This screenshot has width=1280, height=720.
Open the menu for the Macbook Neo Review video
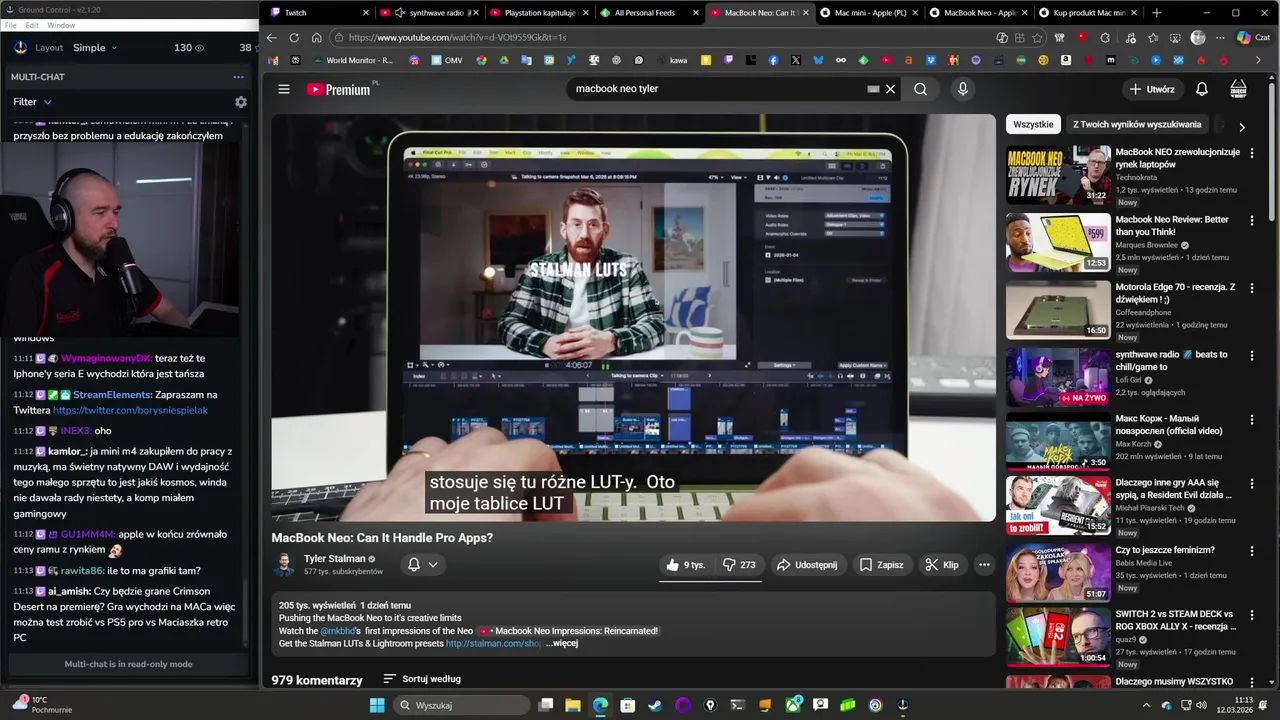coord(1251,219)
